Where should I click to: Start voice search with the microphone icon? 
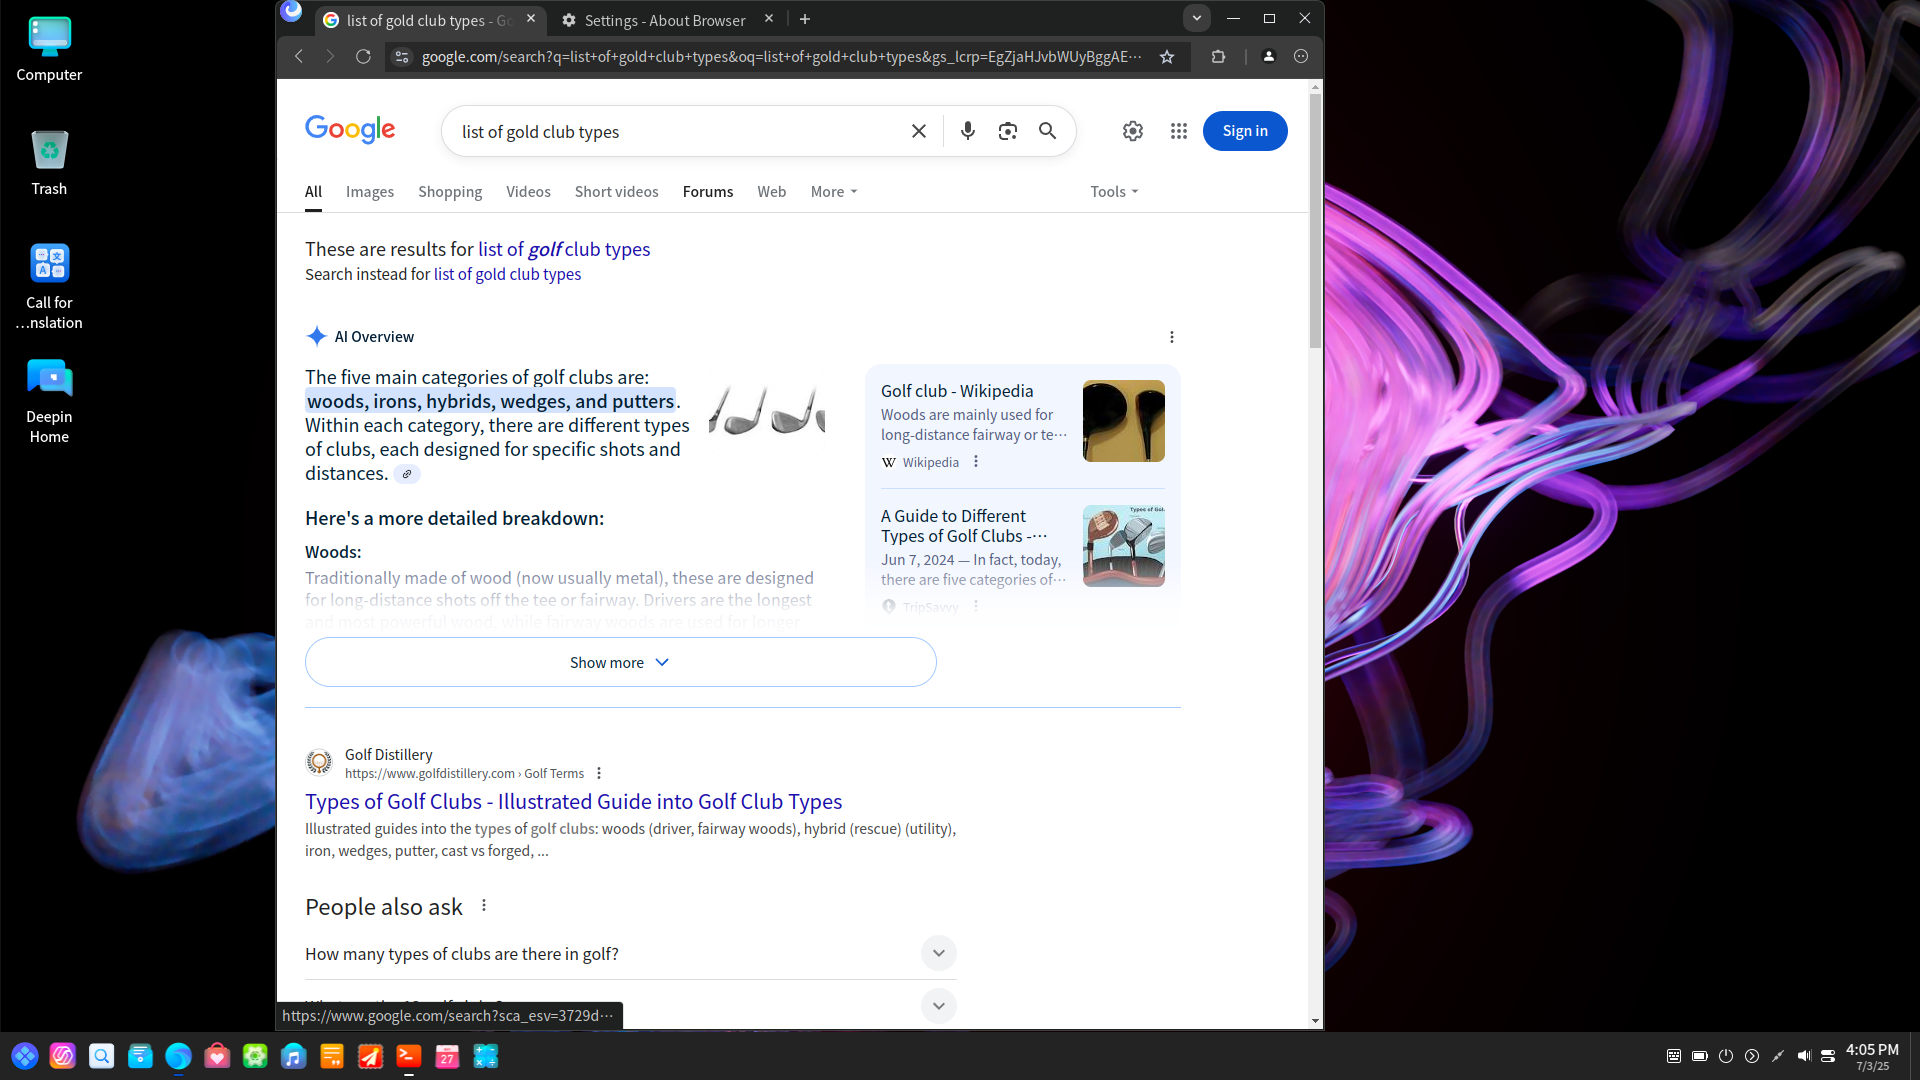(967, 131)
